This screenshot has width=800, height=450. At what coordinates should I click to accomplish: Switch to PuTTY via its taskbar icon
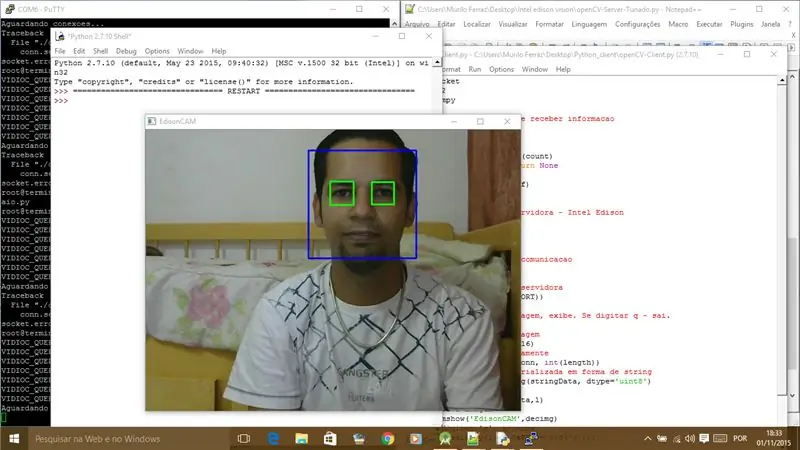531,439
